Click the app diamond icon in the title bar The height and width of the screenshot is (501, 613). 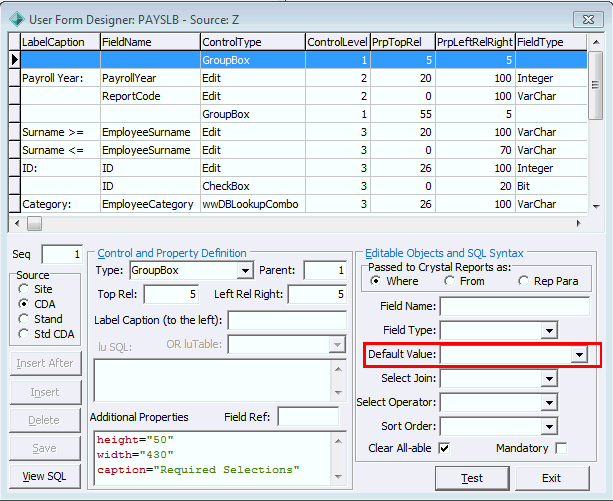tap(17, 19)
